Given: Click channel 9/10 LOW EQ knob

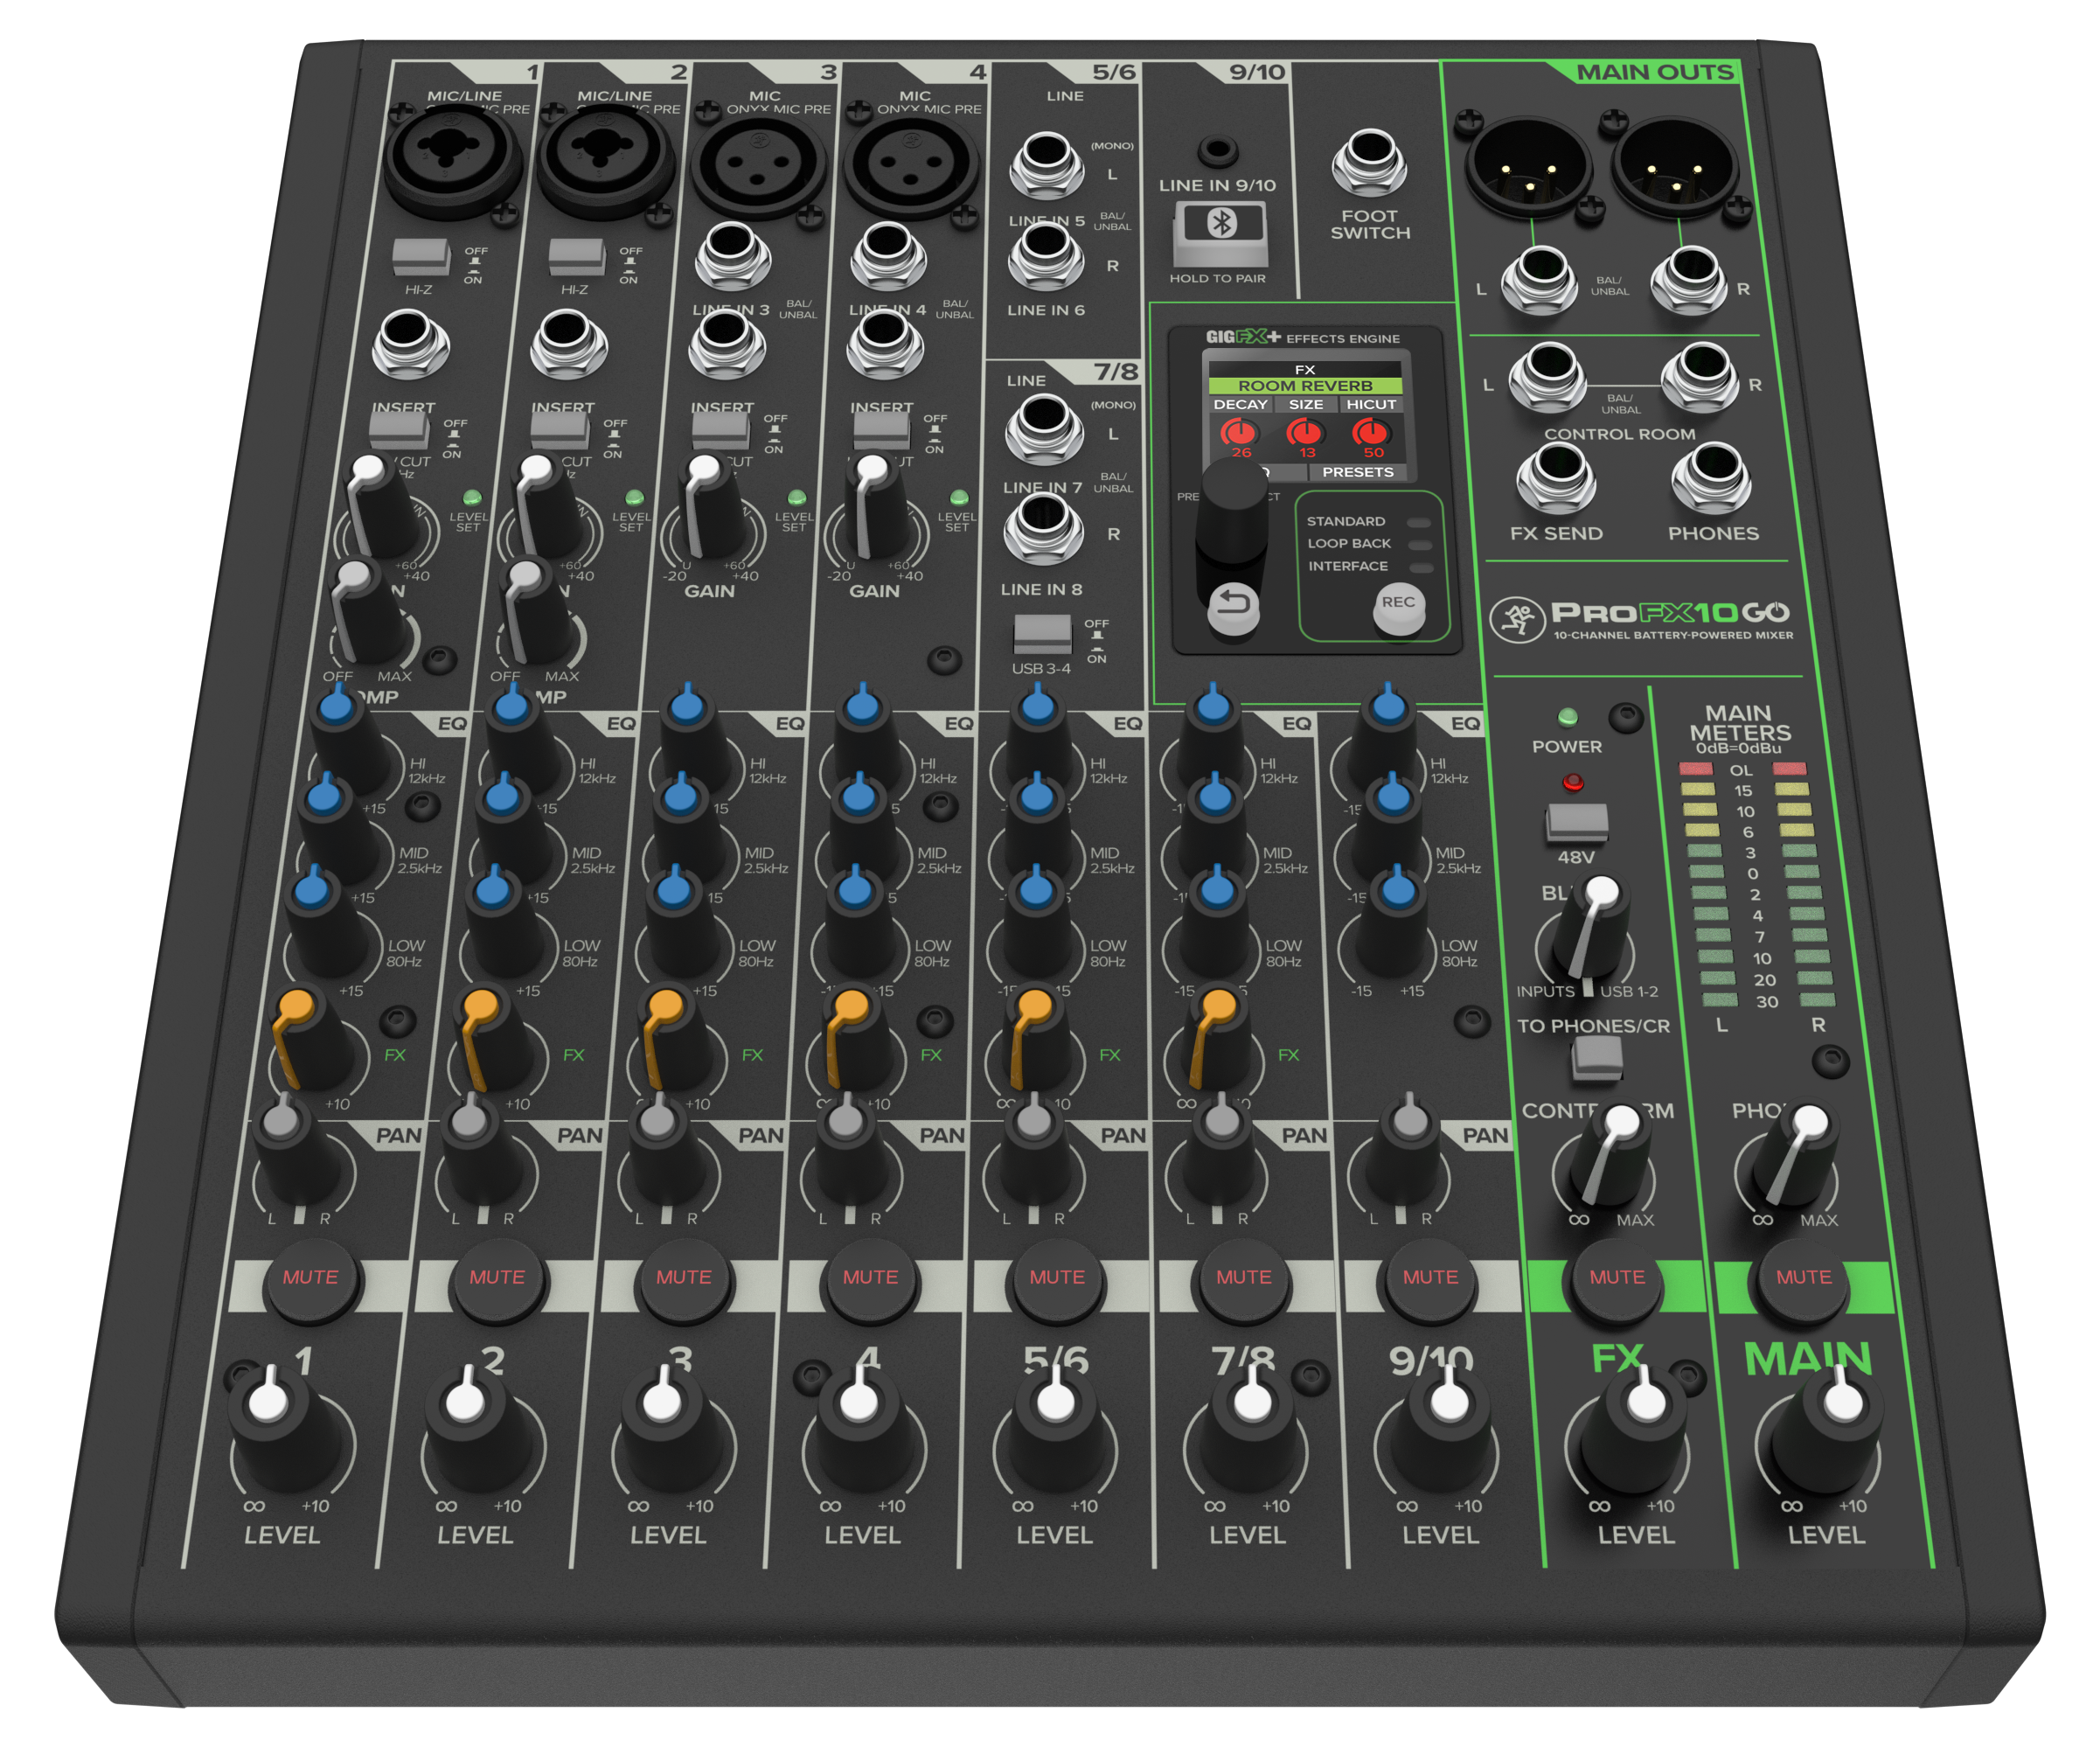Looking at the screenshot, I should [x=1397, y=922].
